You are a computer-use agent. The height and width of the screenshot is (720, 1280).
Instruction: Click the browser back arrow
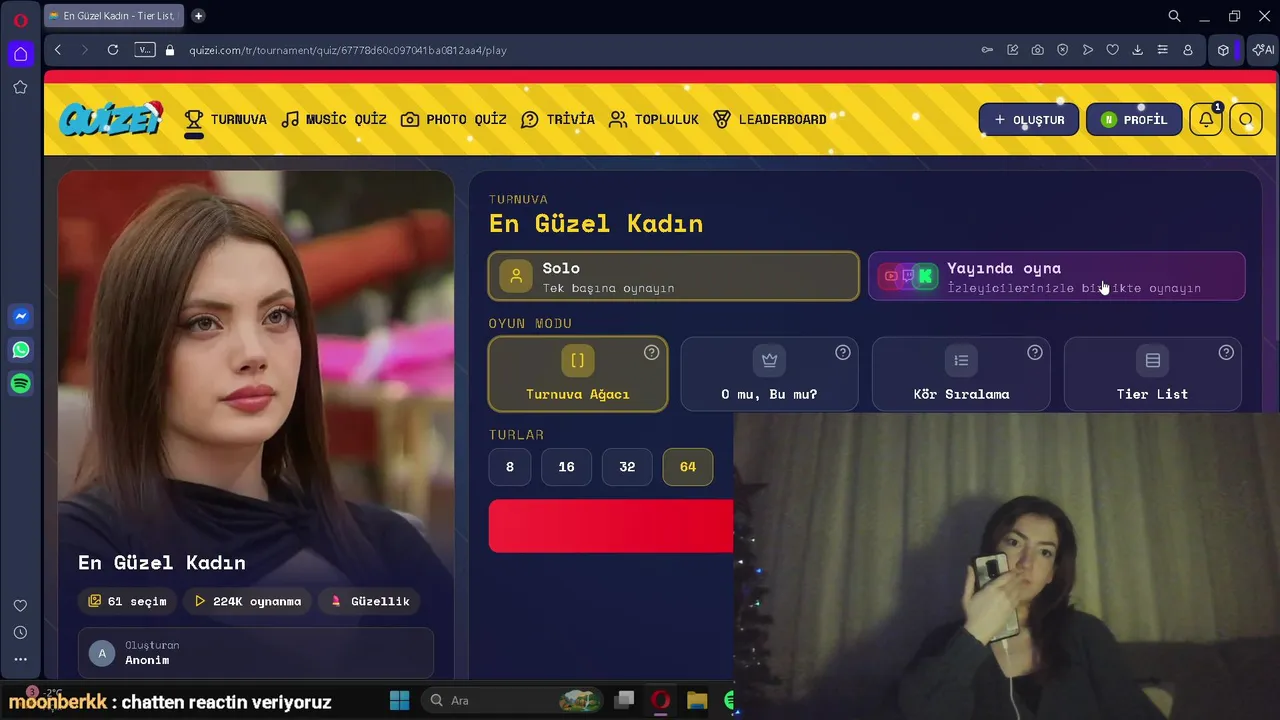(x=58, y=50)
